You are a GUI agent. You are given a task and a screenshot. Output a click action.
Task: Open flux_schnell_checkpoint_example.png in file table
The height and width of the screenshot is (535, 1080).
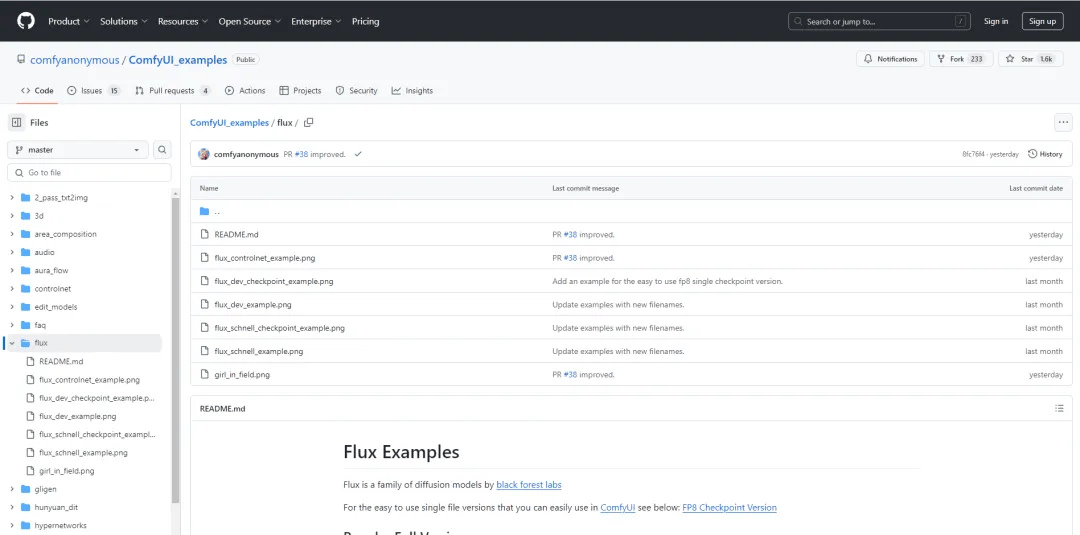coord(280,328)
